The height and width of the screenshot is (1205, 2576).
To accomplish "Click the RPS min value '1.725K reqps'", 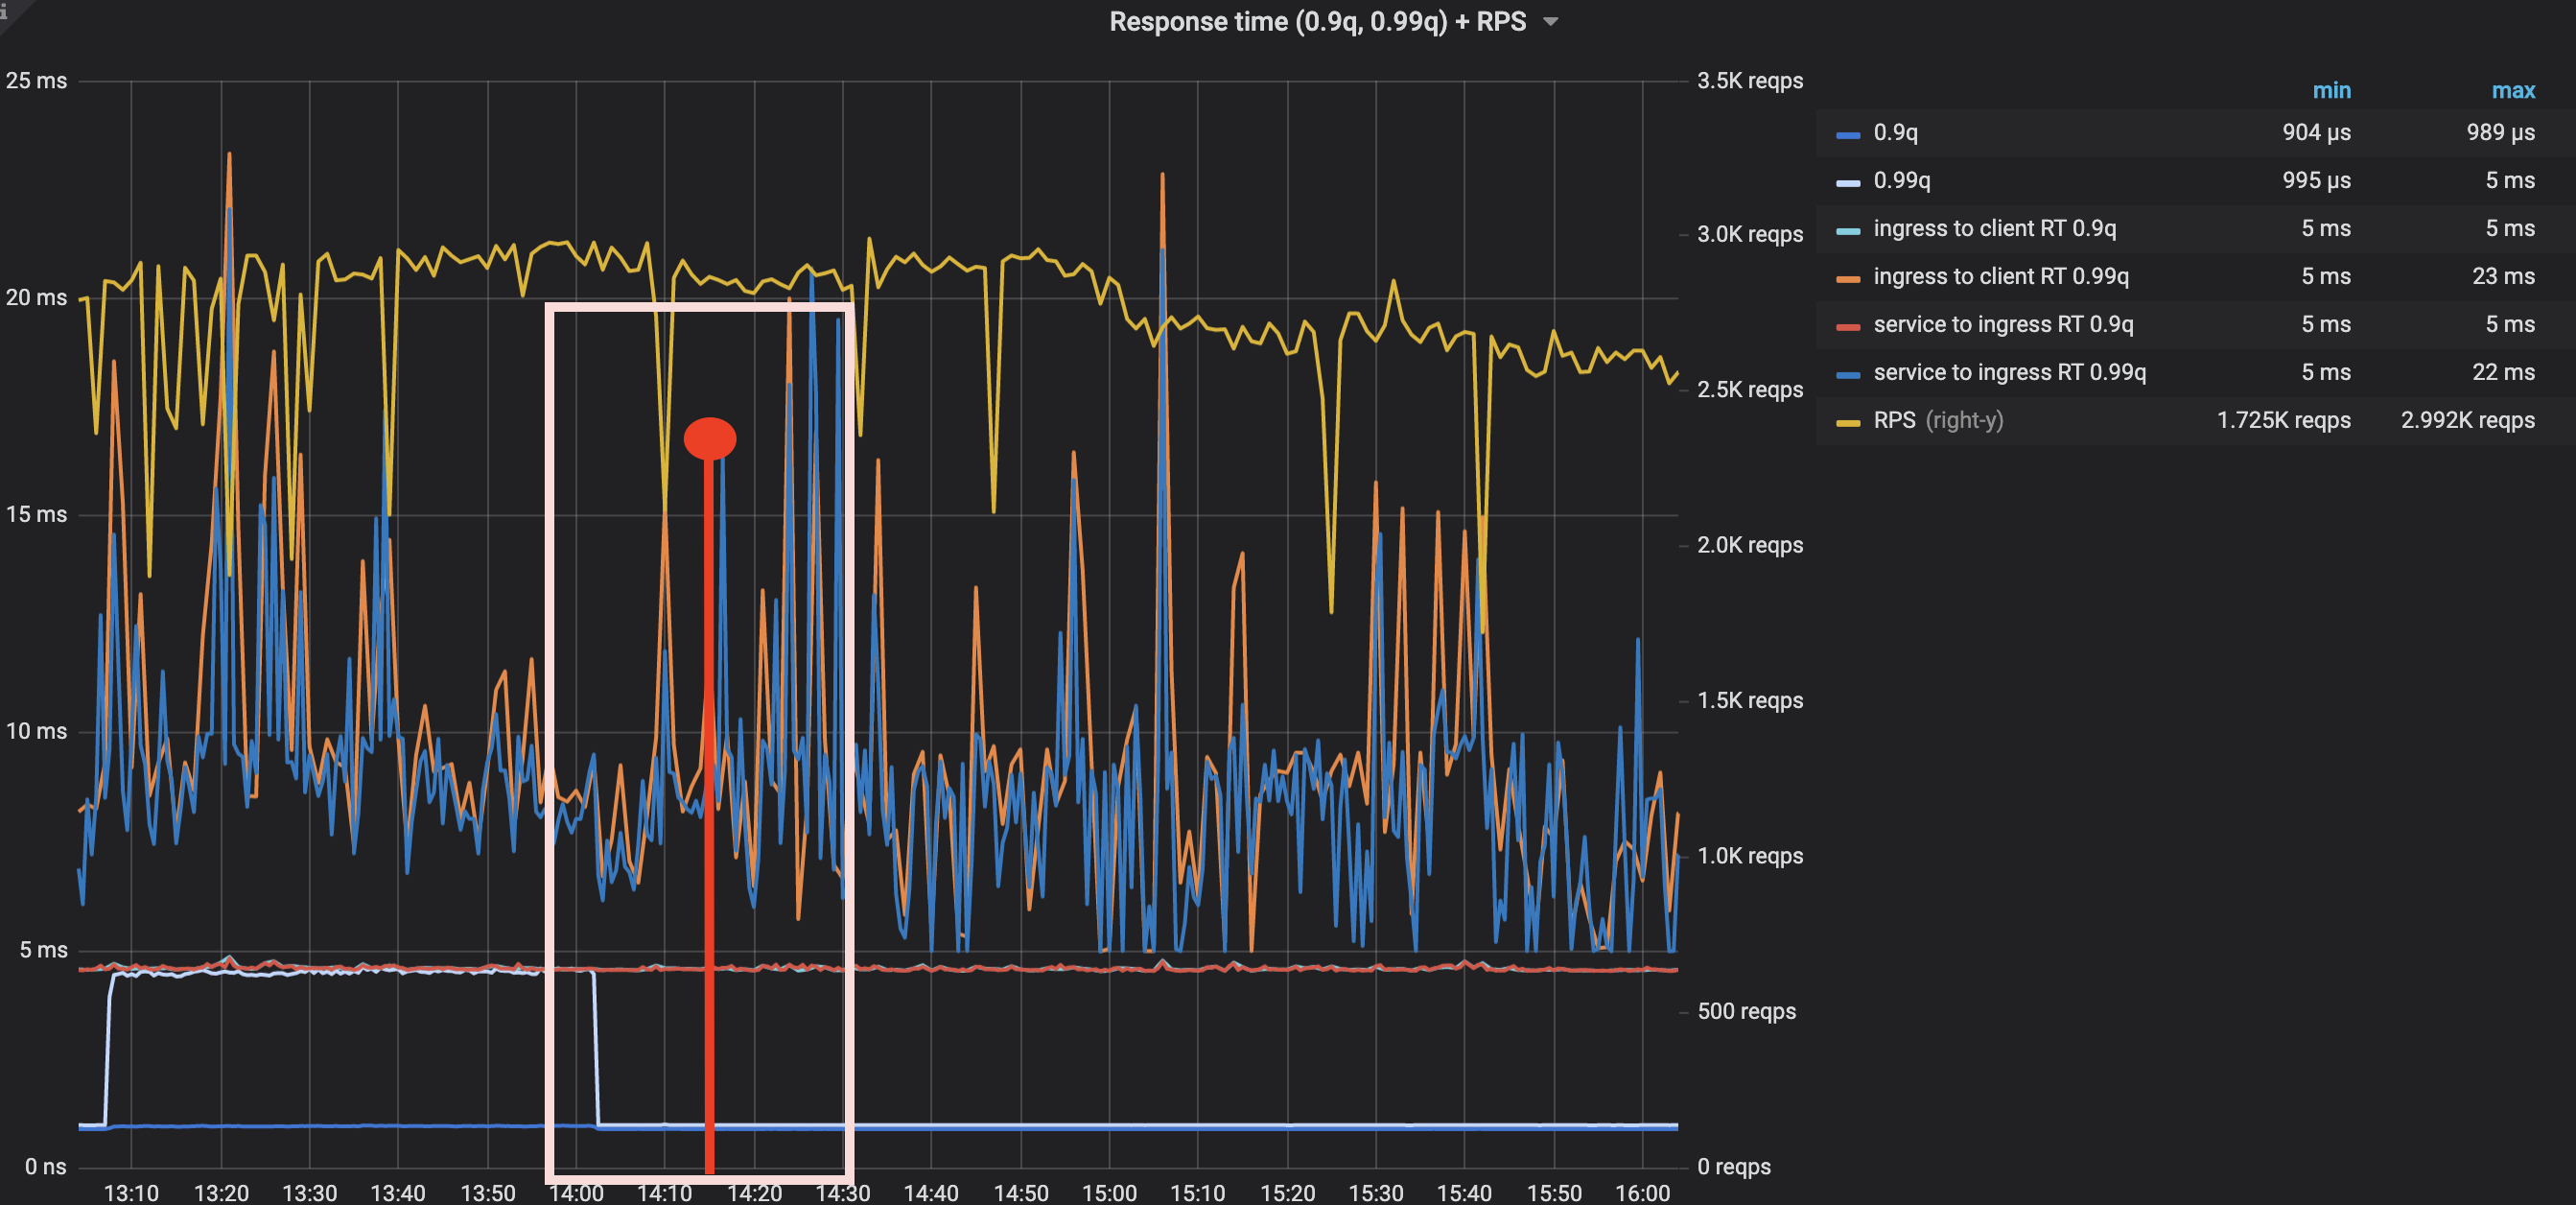I will tap(2283, 421).
